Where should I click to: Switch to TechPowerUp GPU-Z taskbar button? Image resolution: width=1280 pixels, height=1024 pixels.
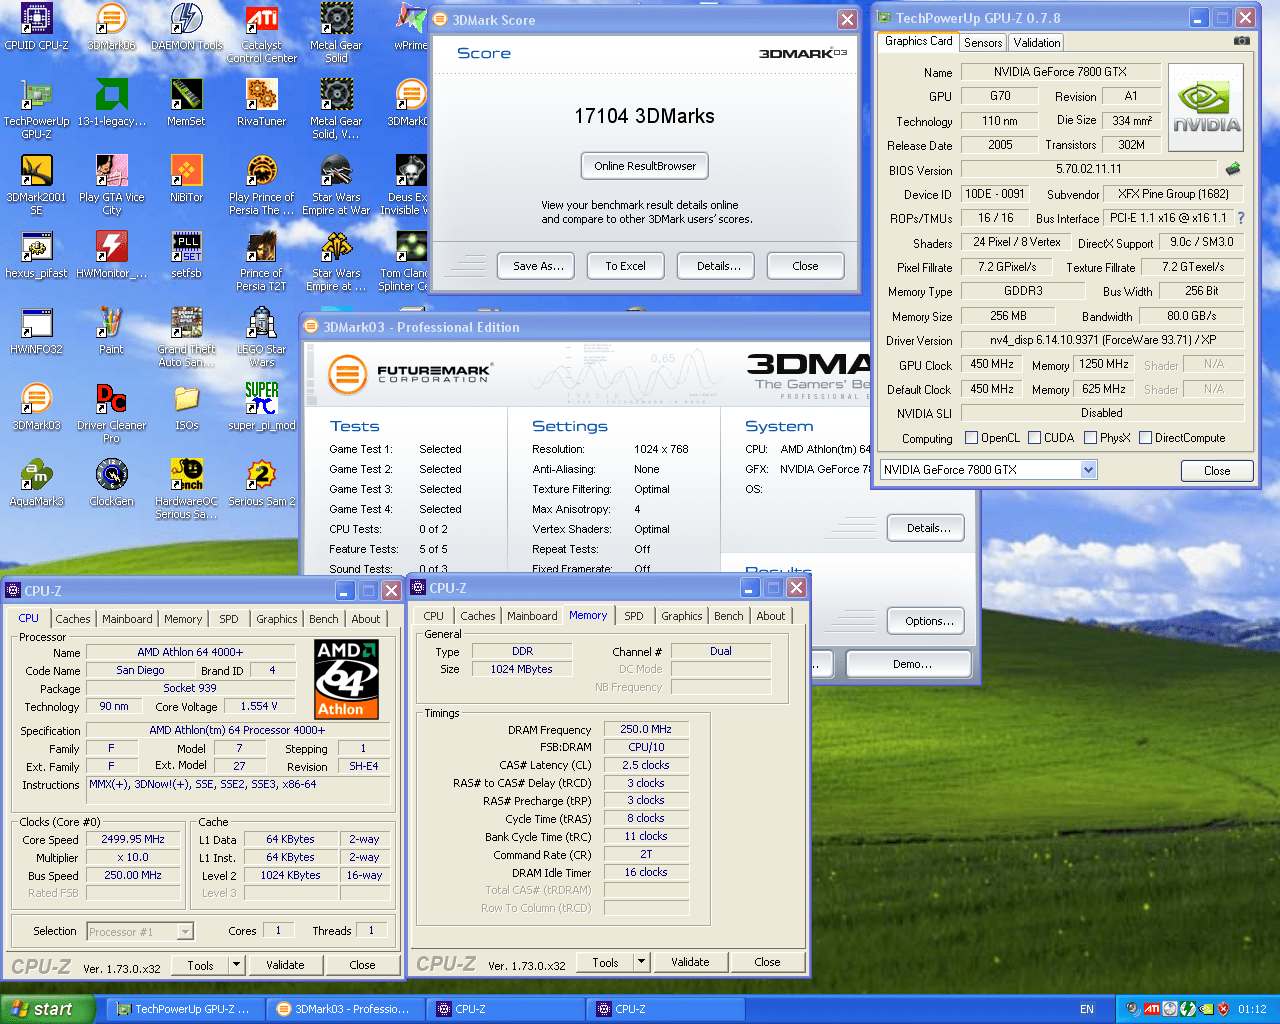click(x=186, y=1009)
